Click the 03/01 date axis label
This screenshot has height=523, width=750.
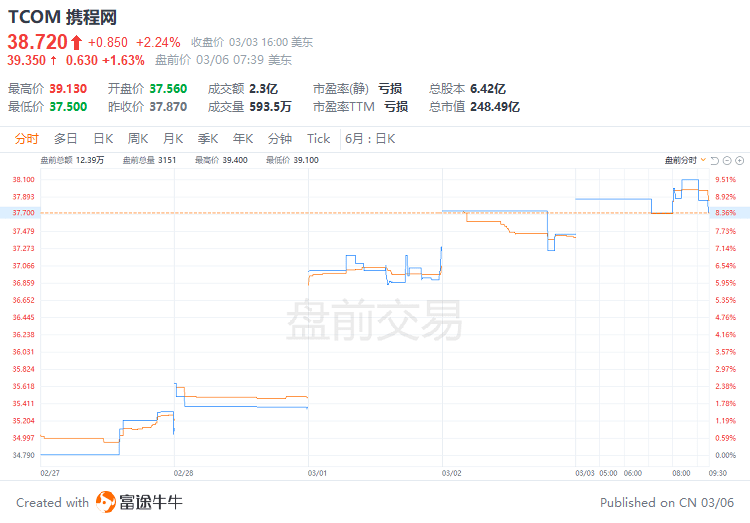coord(317,473)
